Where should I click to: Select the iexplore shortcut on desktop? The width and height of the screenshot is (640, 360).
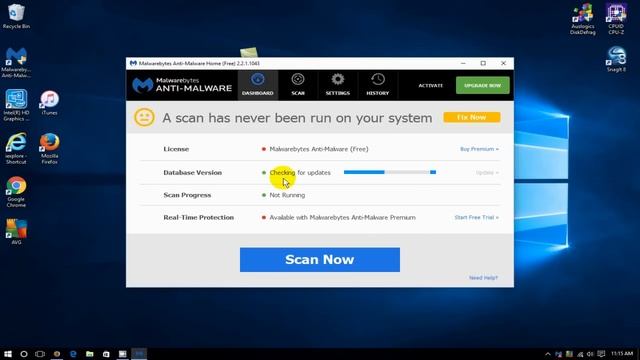[x=16, y=148]
